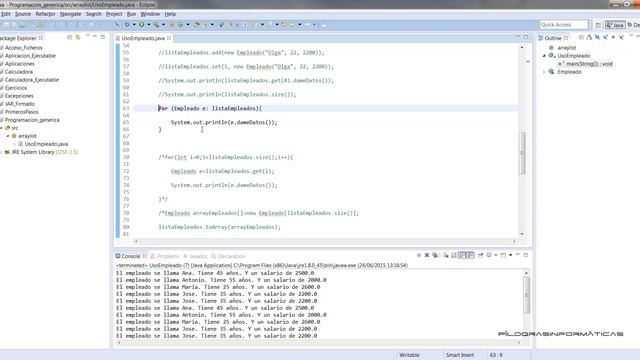Switch to the Javadoc tab
Screen dimensions: 640x360
(x=196, y=256)
